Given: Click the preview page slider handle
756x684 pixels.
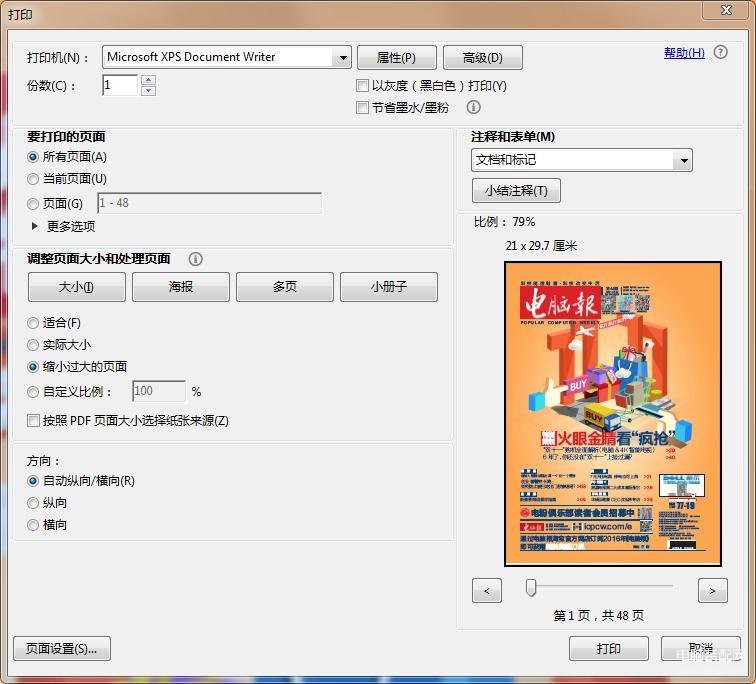Looking at the screenshot, I should tap(531, 588).
